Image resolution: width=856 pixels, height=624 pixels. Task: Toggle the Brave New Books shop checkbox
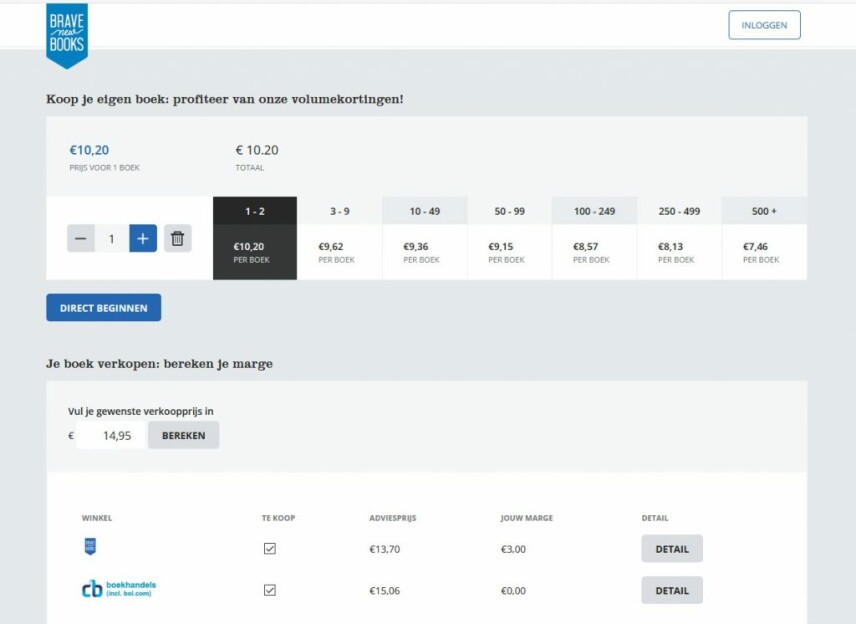tap(269, 549)
